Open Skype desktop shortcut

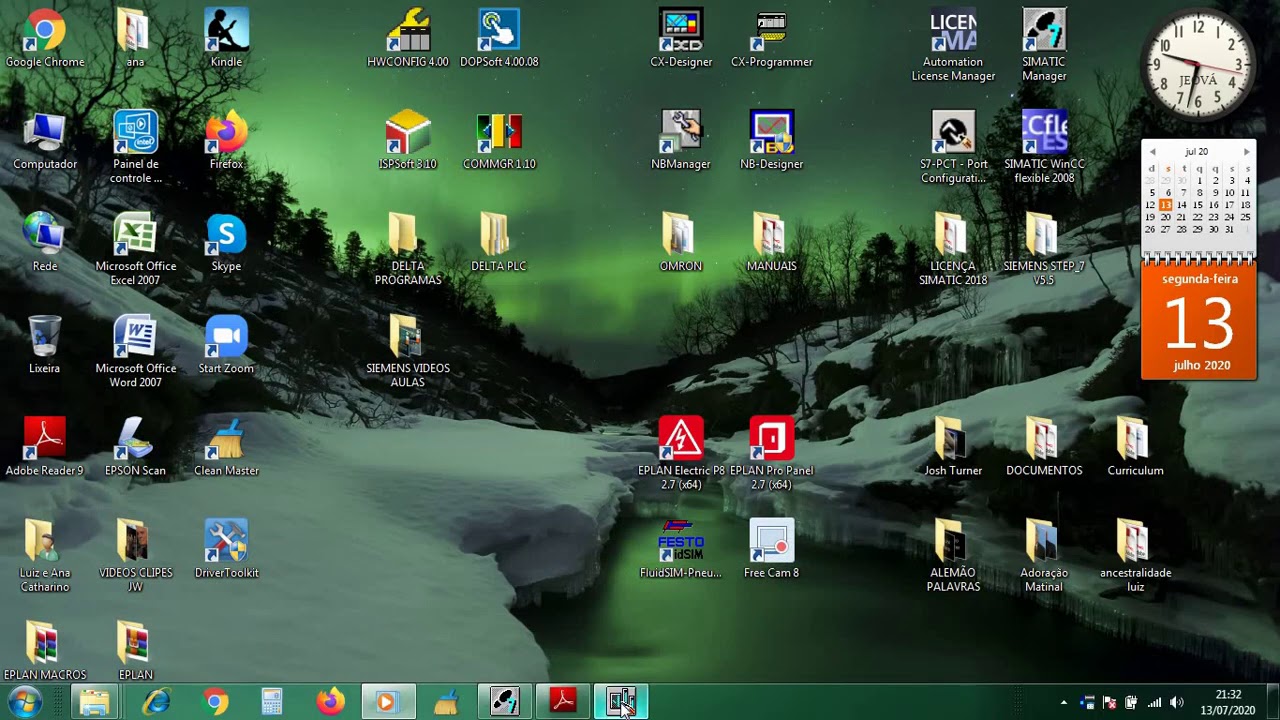226,242
